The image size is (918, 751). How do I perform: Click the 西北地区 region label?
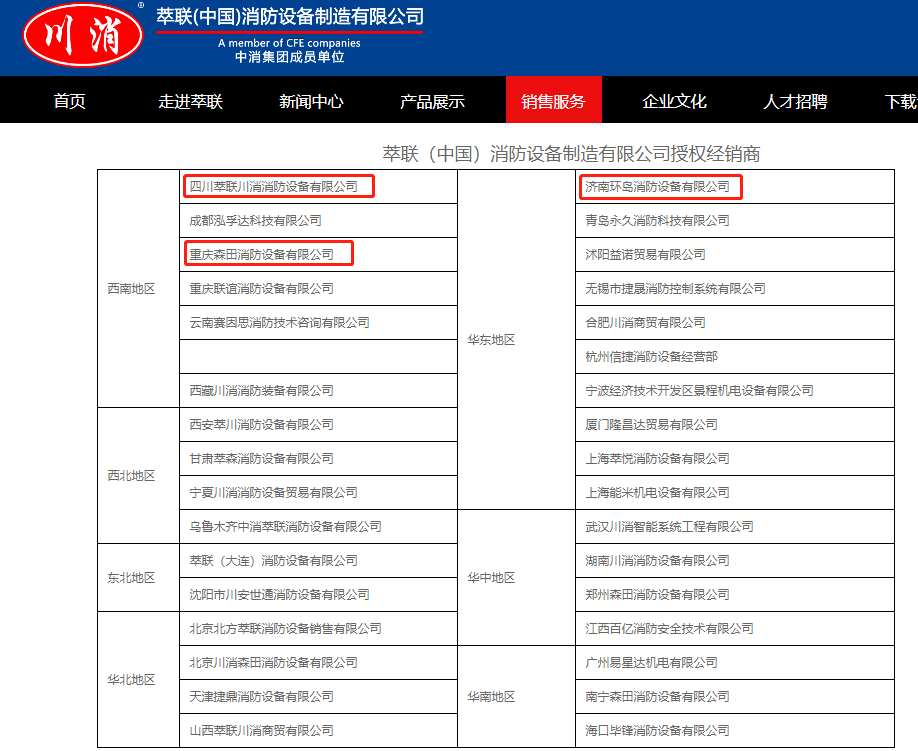click(131, 475)
